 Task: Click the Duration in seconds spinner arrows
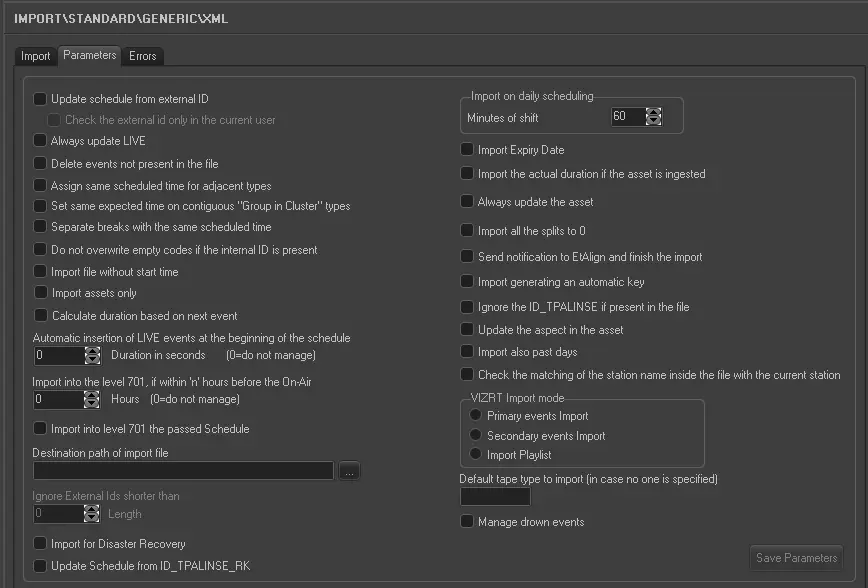tap(92, 355)
